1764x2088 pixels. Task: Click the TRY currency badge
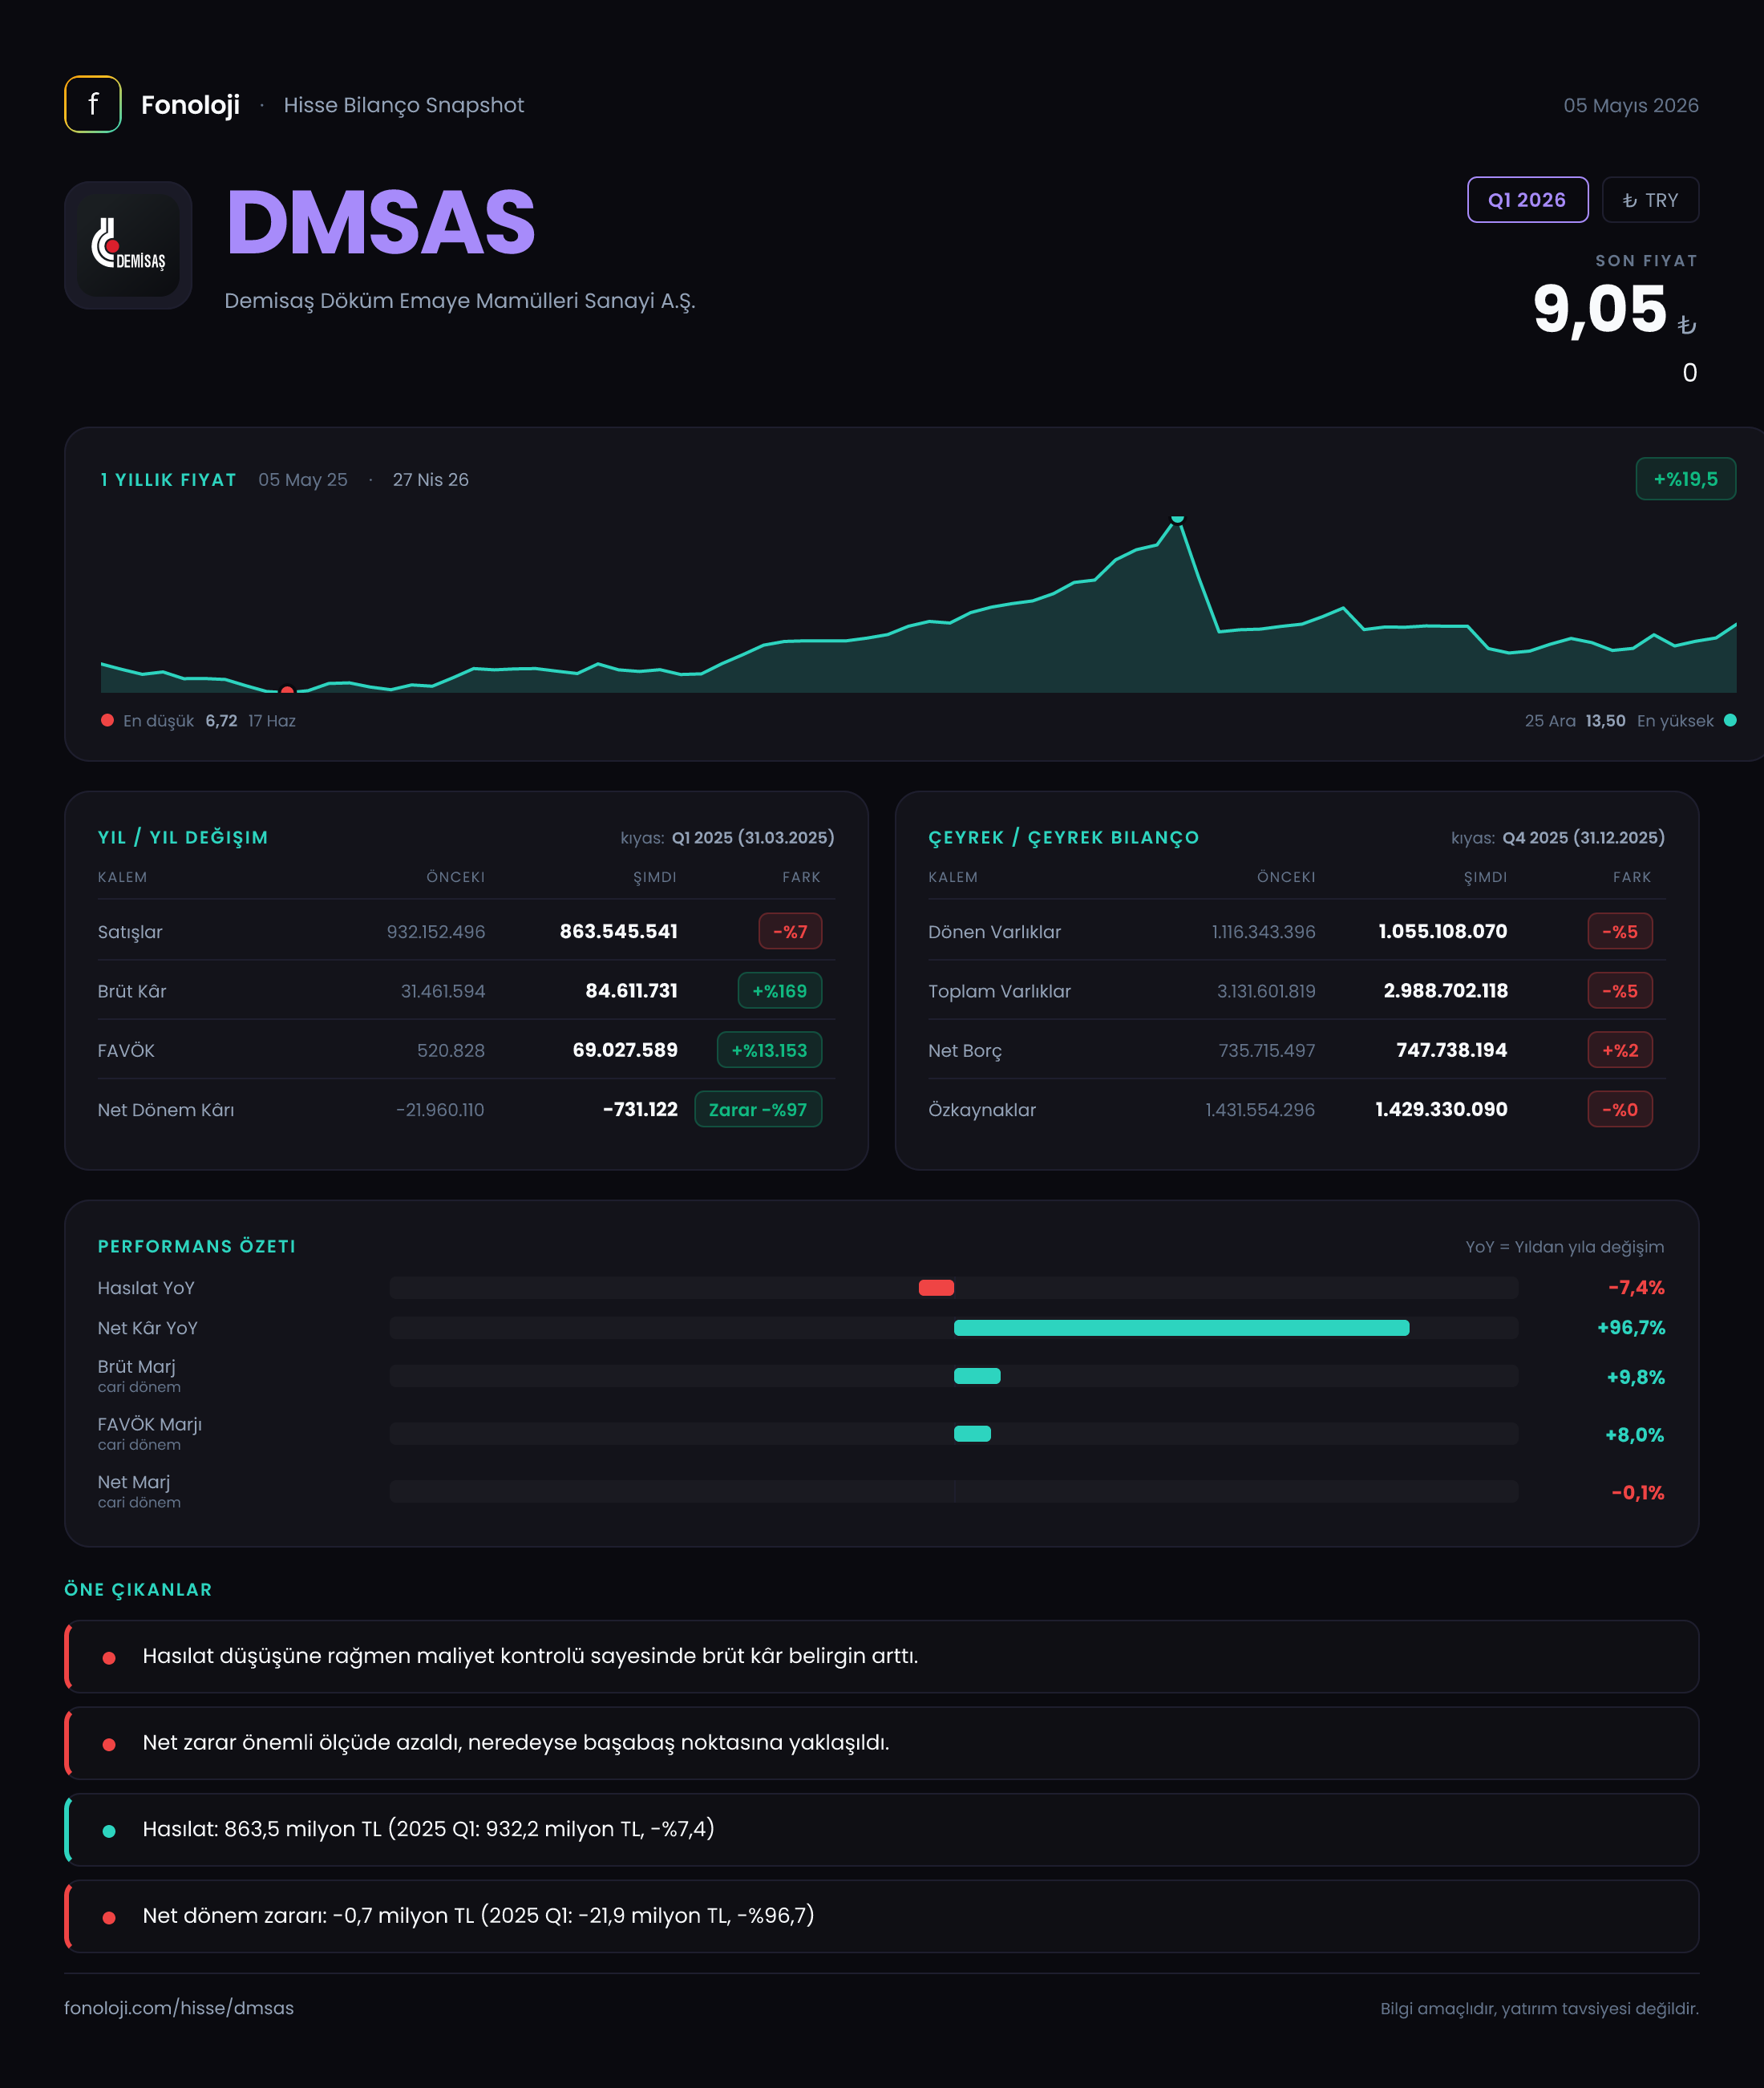coord(1650,200)
